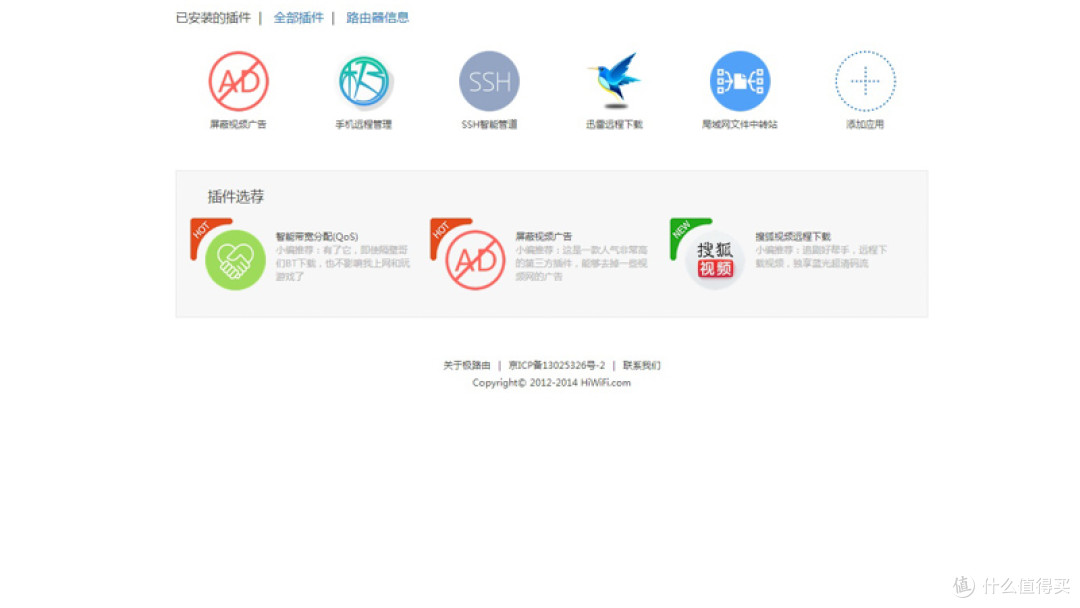Click the Copyright 2012-2014 HiWiFi.com text
Viewport: 1080px width, 608px height.
(551, 383)
